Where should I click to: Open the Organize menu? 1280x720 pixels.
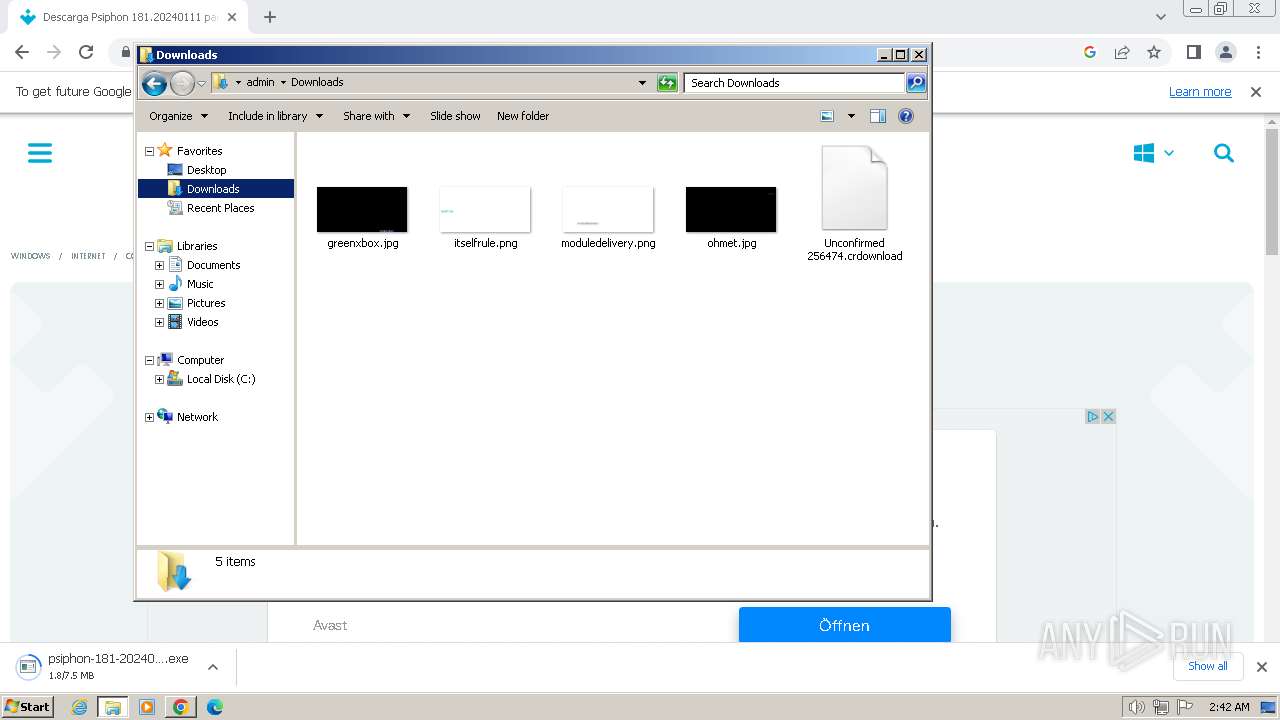tap(178, 116)
